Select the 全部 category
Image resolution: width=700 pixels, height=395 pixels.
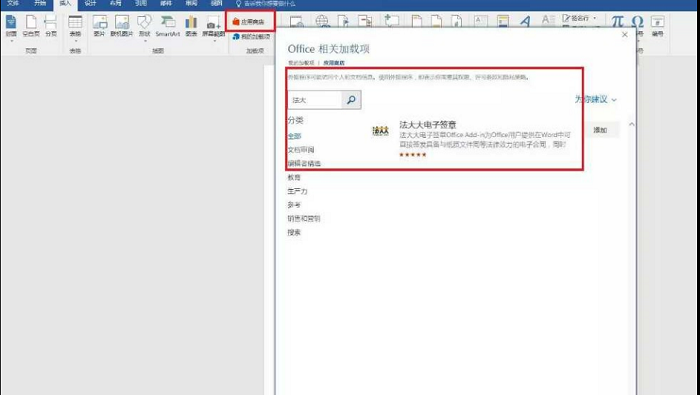point(294,136)
